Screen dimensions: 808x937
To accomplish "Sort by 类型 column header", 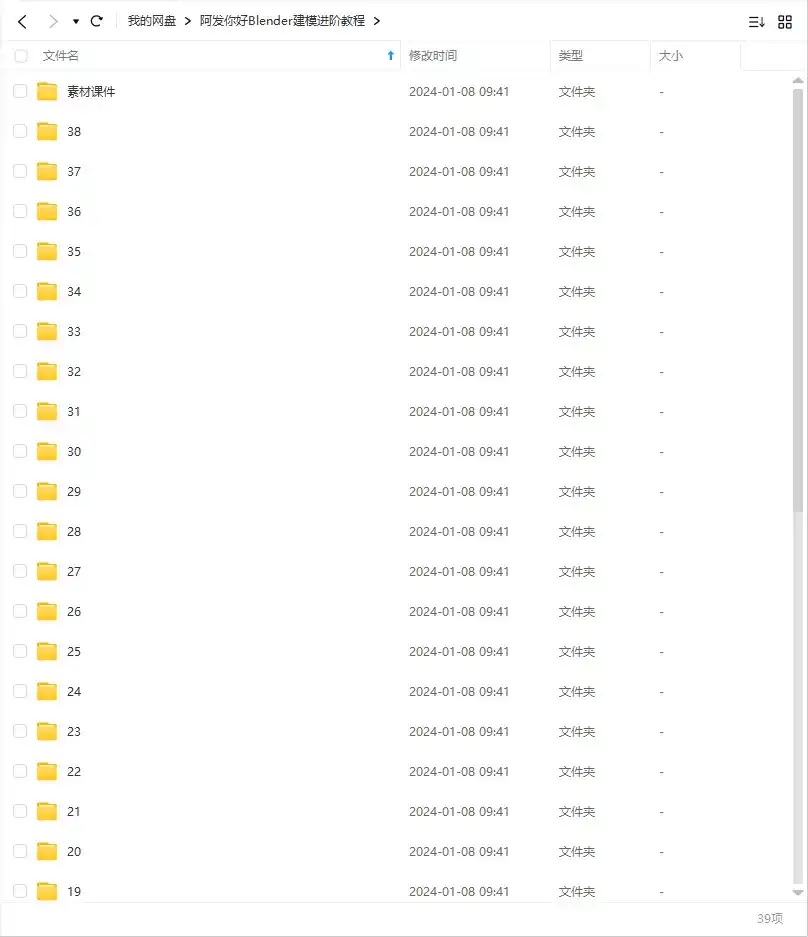I will click(571, 56).
